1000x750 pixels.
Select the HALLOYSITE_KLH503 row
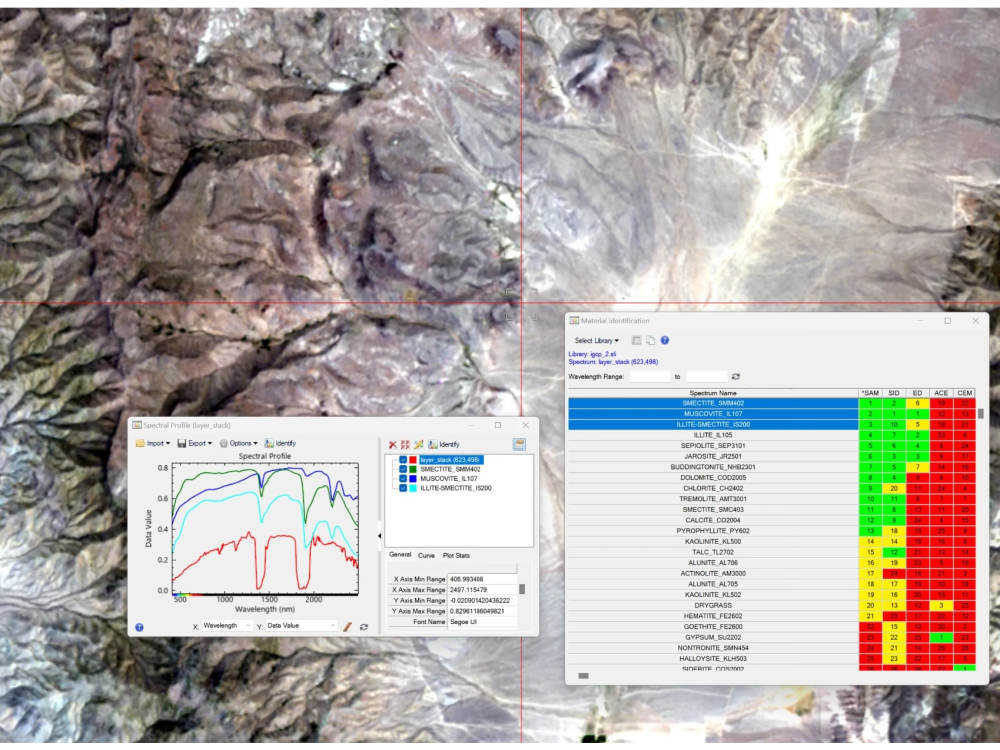(x=713, y=659)
